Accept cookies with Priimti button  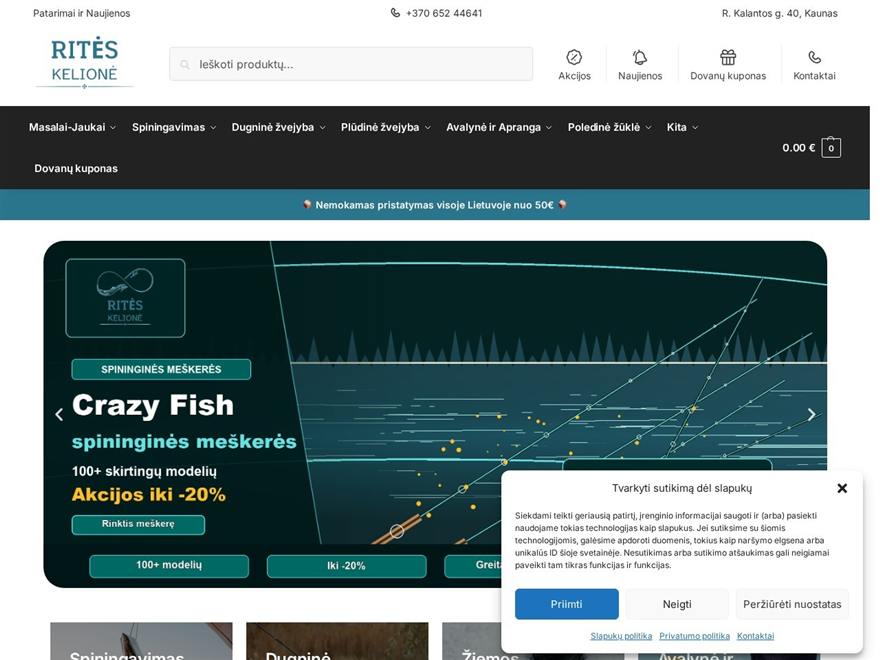click(566, 604)
